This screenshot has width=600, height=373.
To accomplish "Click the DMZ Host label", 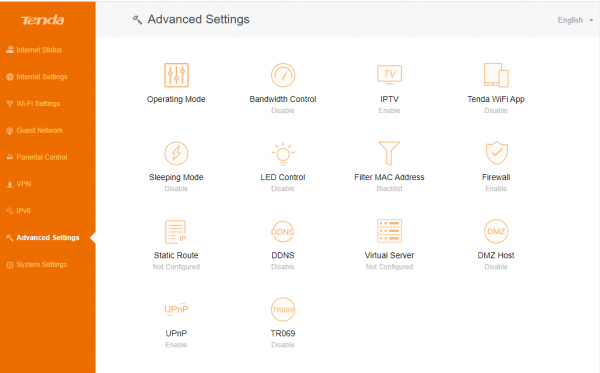I will 496,255.
